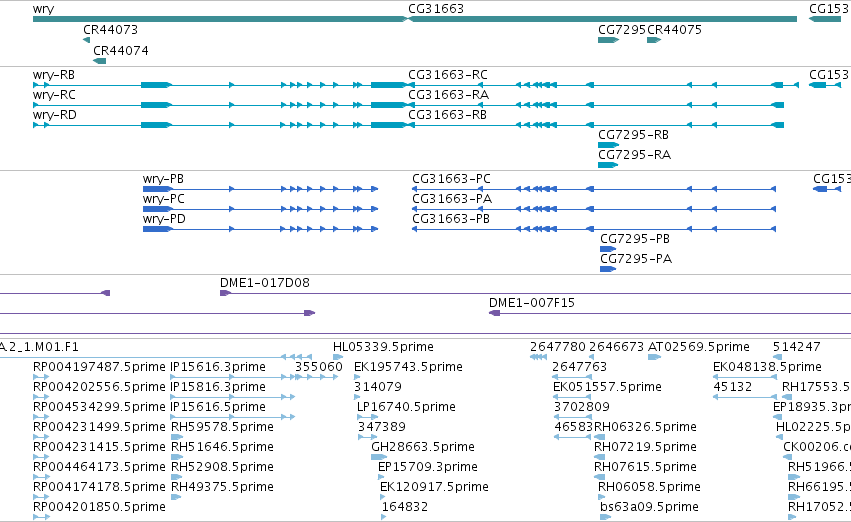This screenshot has height=522, width=851.
Task: Click the 2646673 feature label
Action: (617, 347)
